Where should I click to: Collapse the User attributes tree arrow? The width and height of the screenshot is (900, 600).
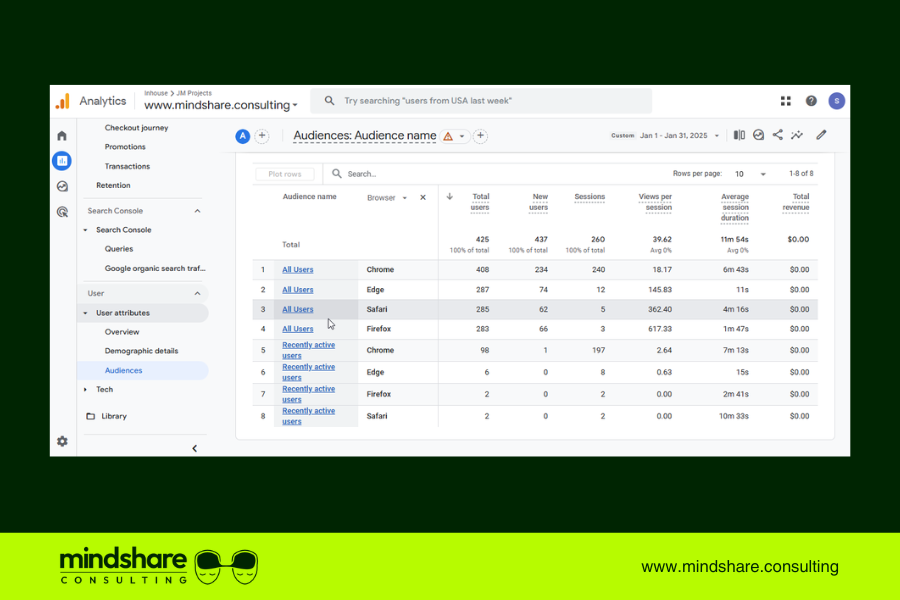(86, 313)
